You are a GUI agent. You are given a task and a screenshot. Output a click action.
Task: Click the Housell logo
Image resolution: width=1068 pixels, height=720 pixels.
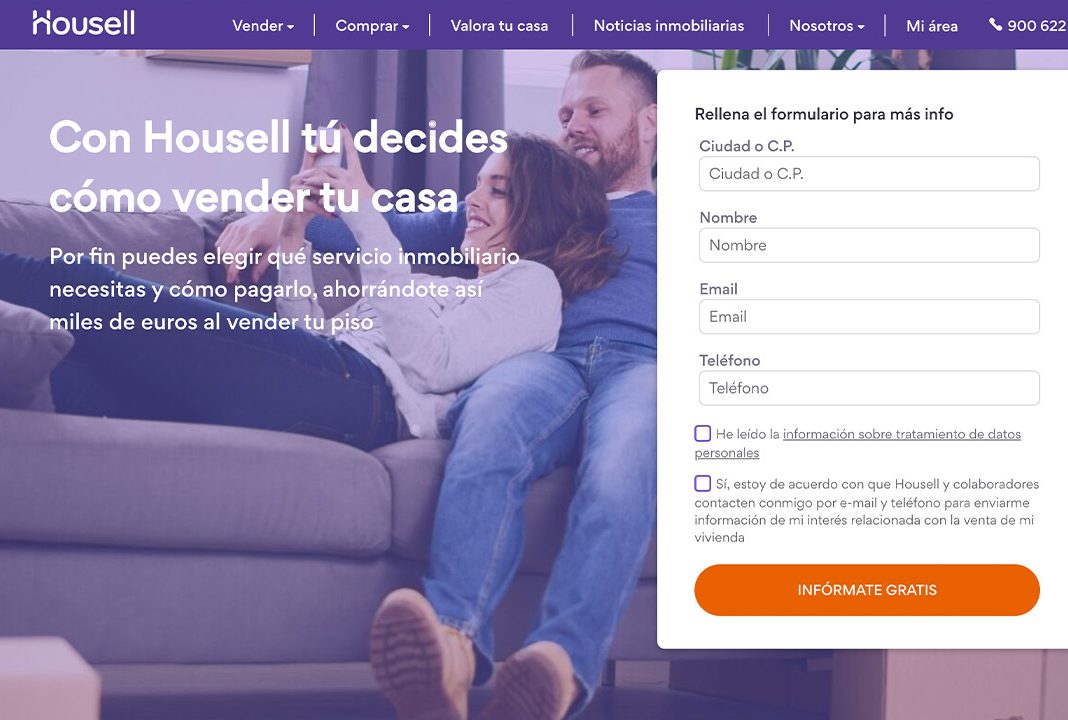83,23
